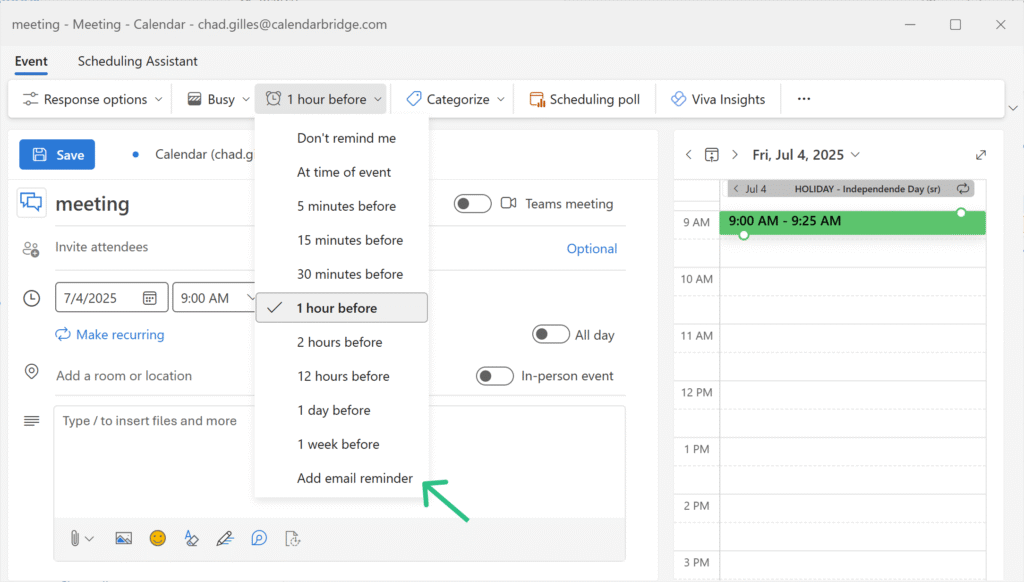Choose 12 hours before reminder
The width and height of the screenshot is (1024, 582).
click(x=342, y=376)
